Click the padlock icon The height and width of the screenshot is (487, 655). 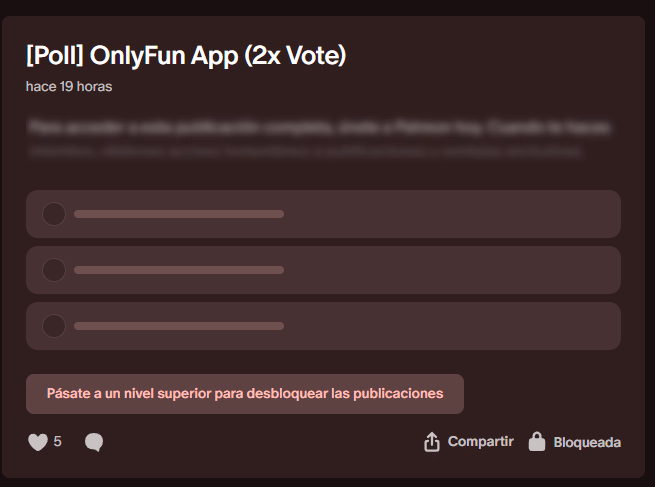point(537,442)
